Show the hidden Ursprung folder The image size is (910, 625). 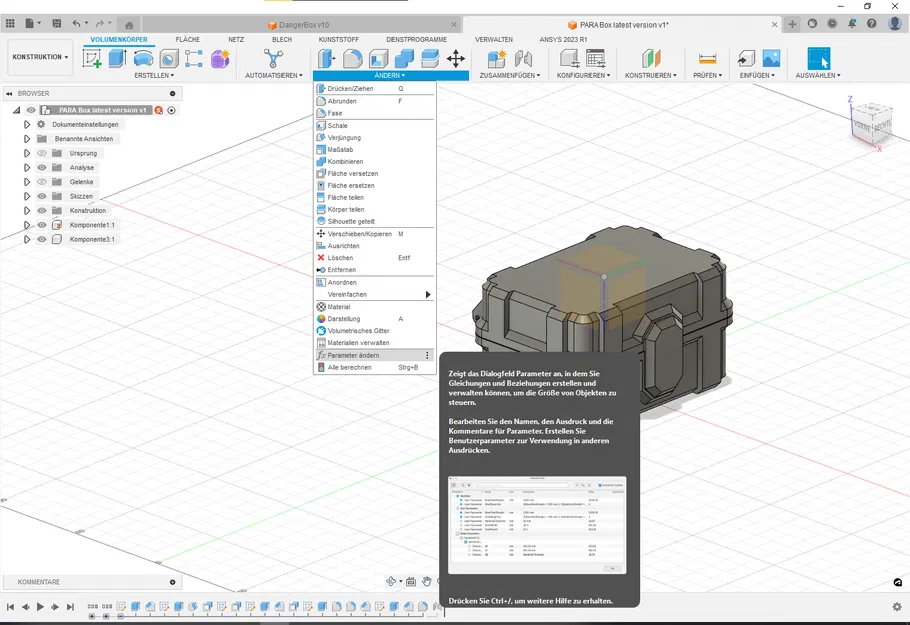click(x=42, y=153)
